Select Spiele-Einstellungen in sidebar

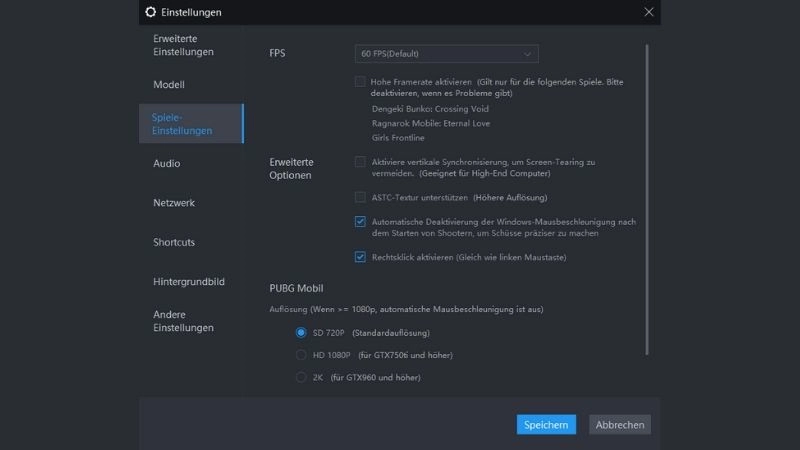(x=191, y=123)
